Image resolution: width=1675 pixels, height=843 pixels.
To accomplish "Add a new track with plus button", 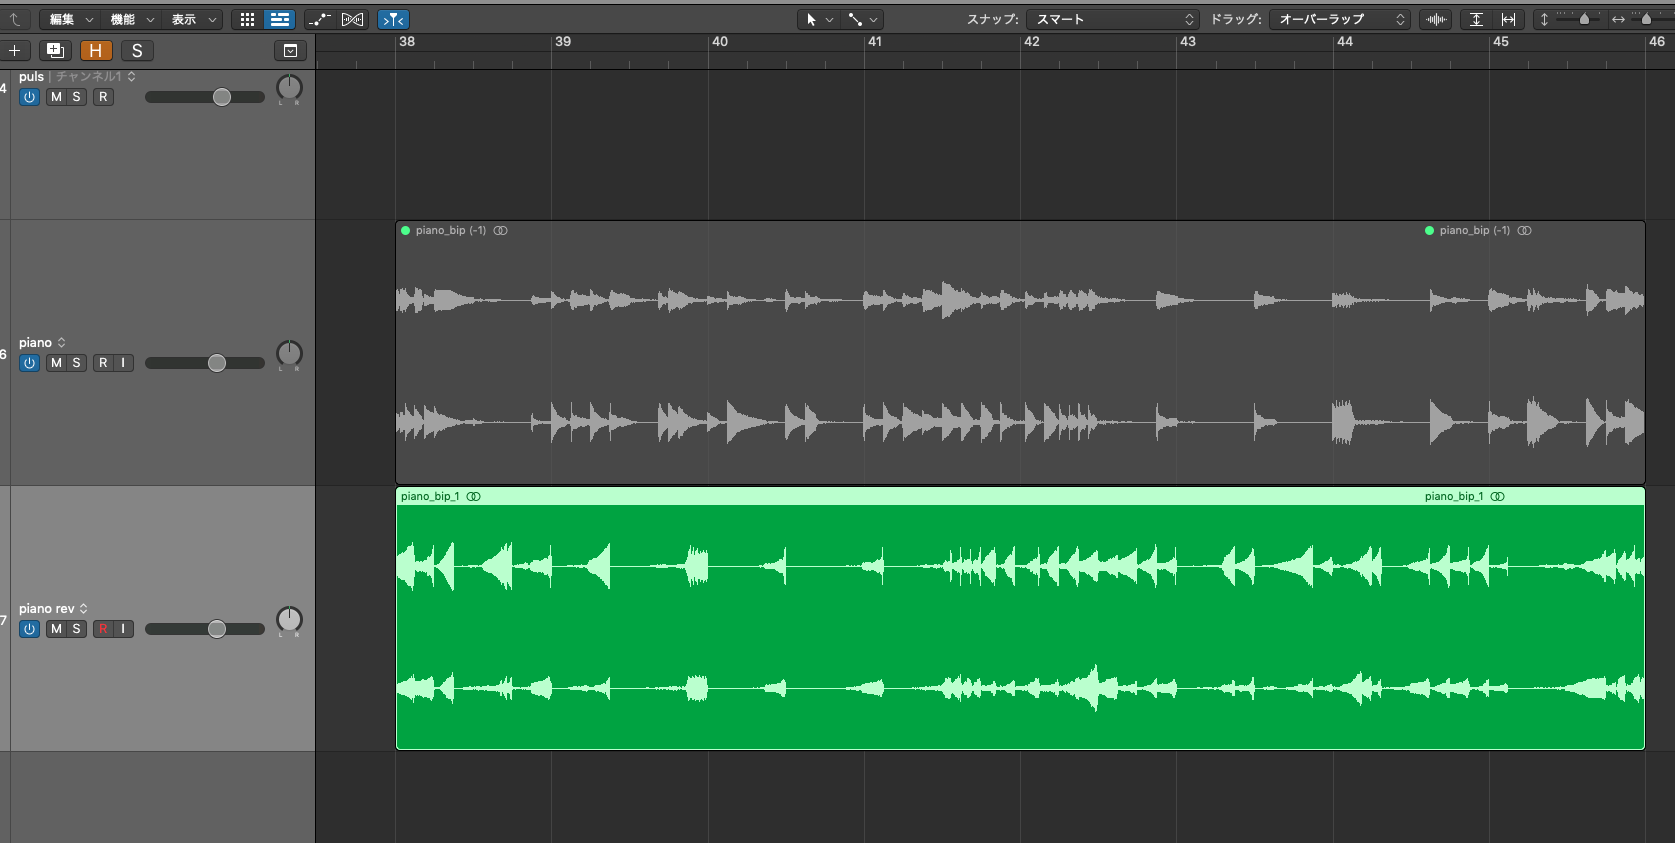I will click(15, 50).
